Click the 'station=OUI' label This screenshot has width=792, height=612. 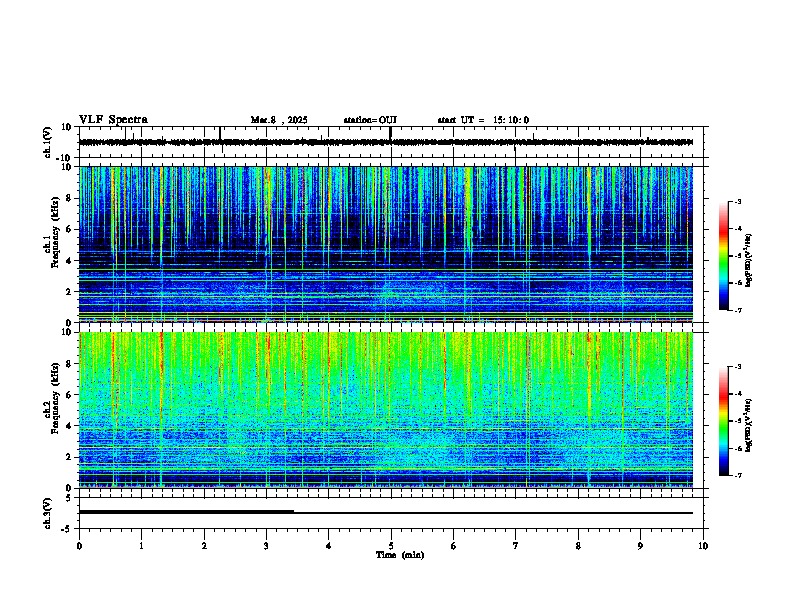pyautogui.click(x=370, y=120)
